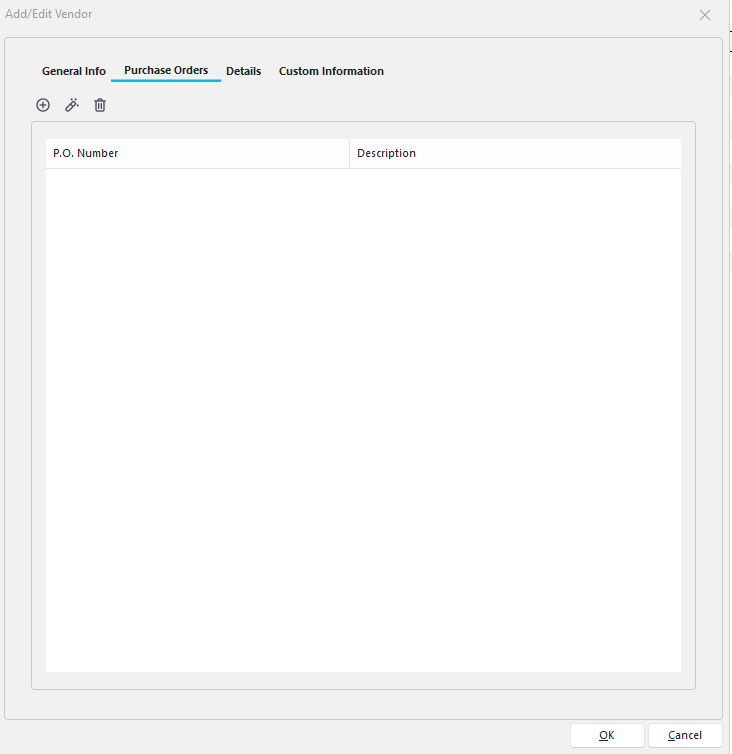Viewport: 732px width, 754px height.
Task: Click the Description column header
Action: tap(515, 153)
